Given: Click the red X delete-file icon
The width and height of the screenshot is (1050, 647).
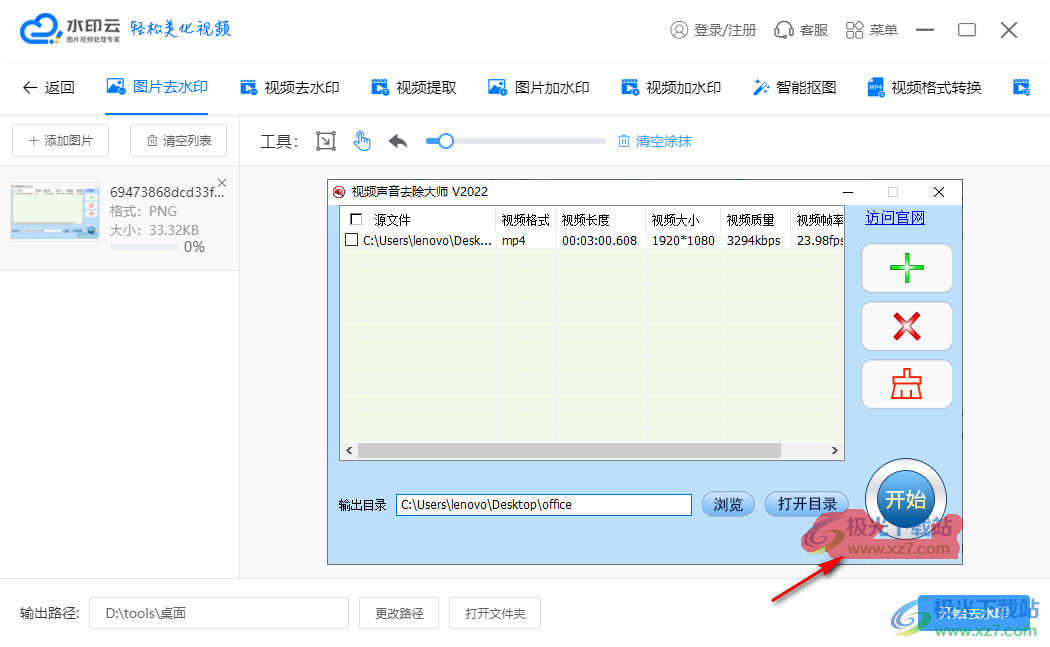Looking at the screenshot, I should click(x=907, y=326).
